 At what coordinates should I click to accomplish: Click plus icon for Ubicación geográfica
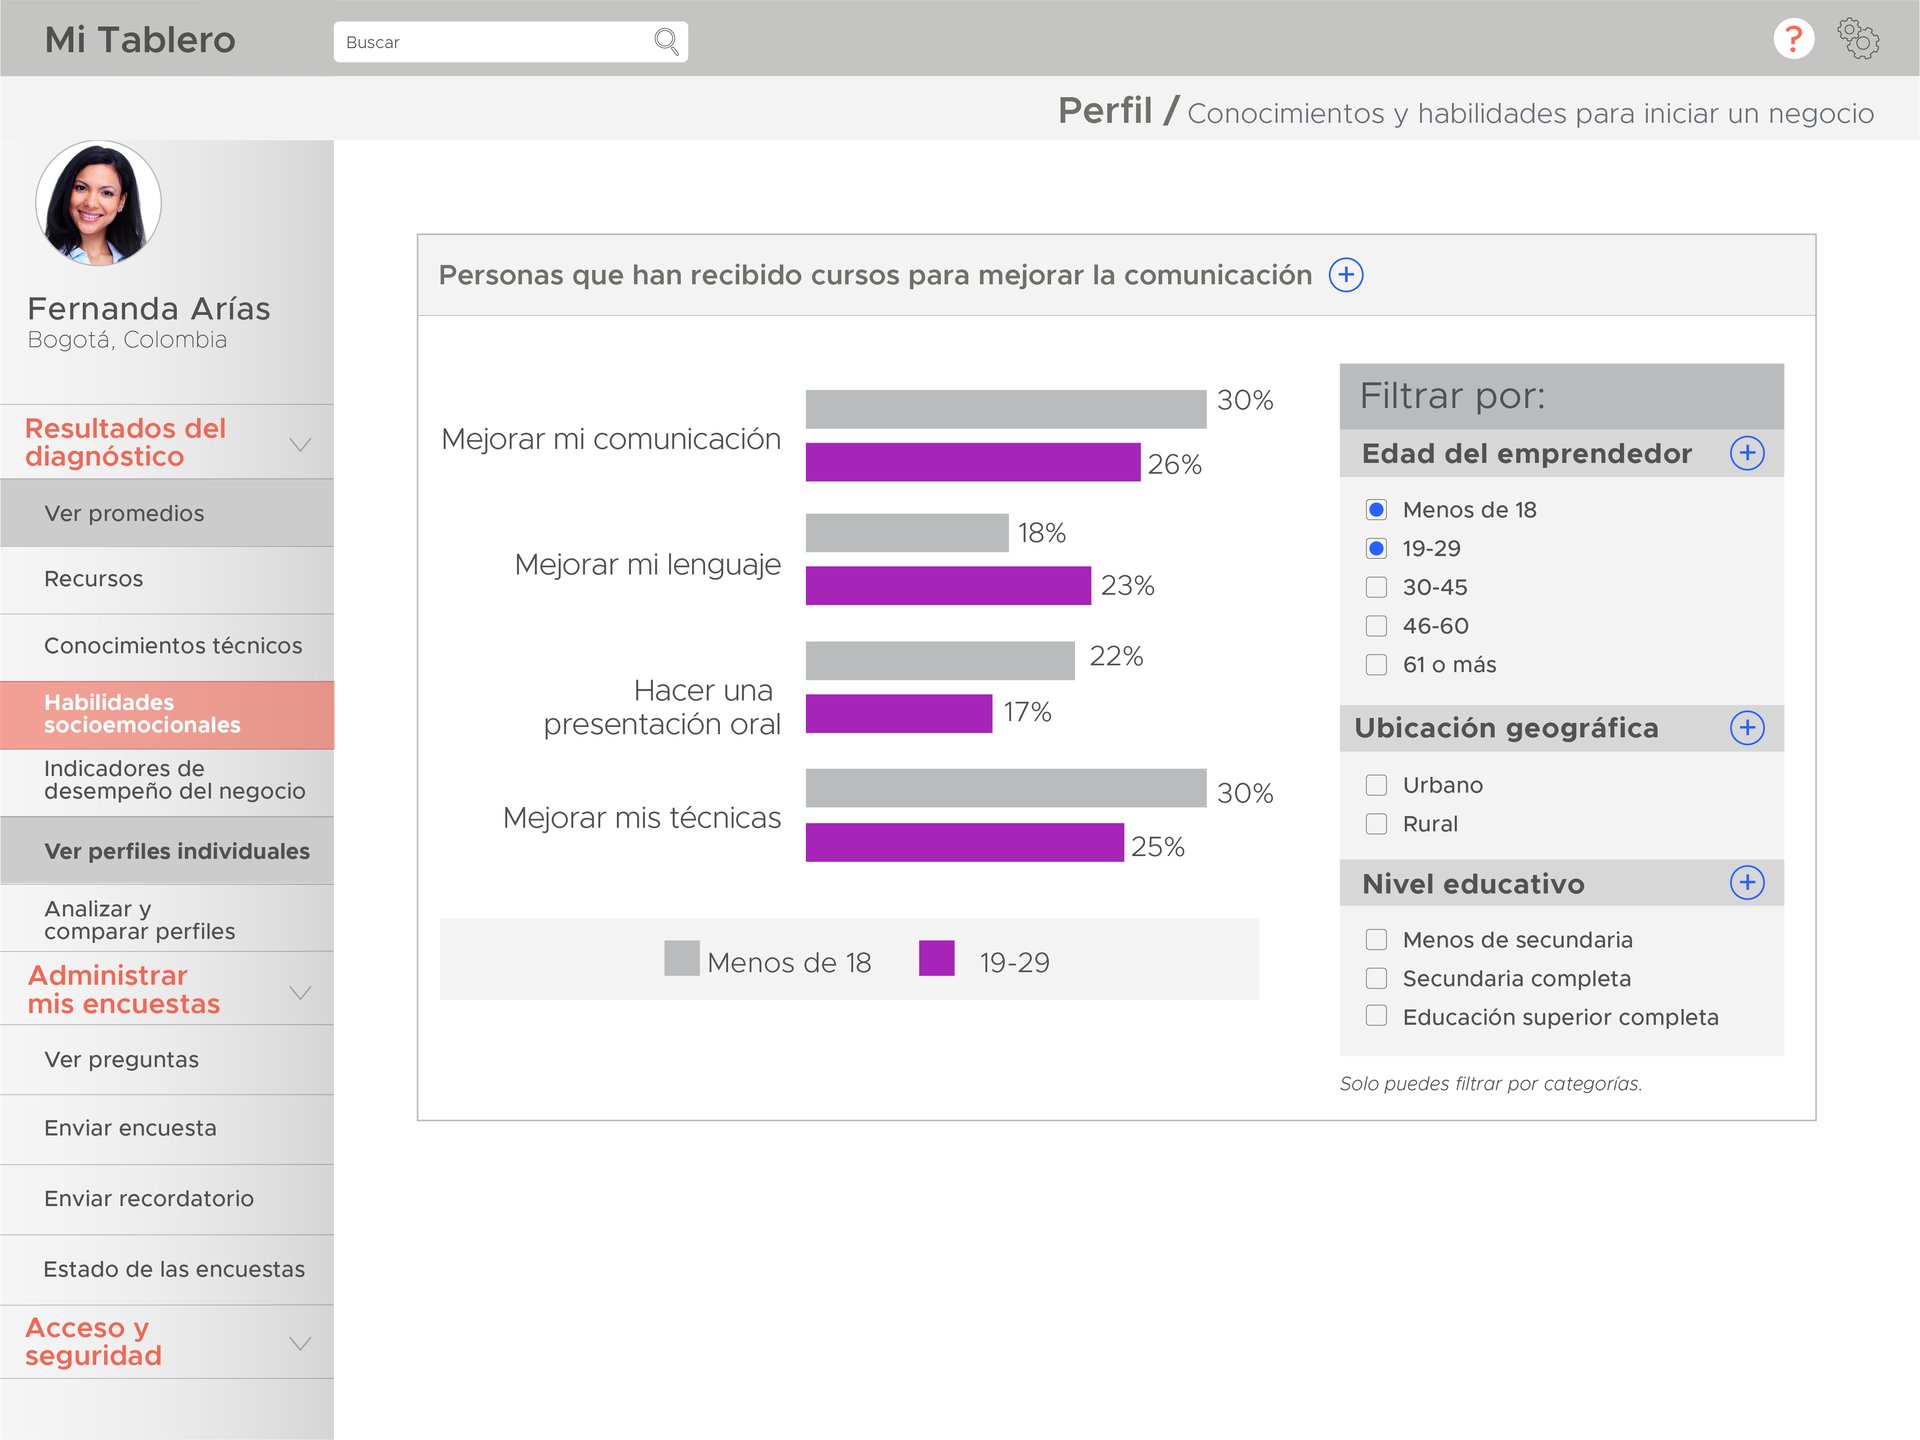(x=1747, y=728)
